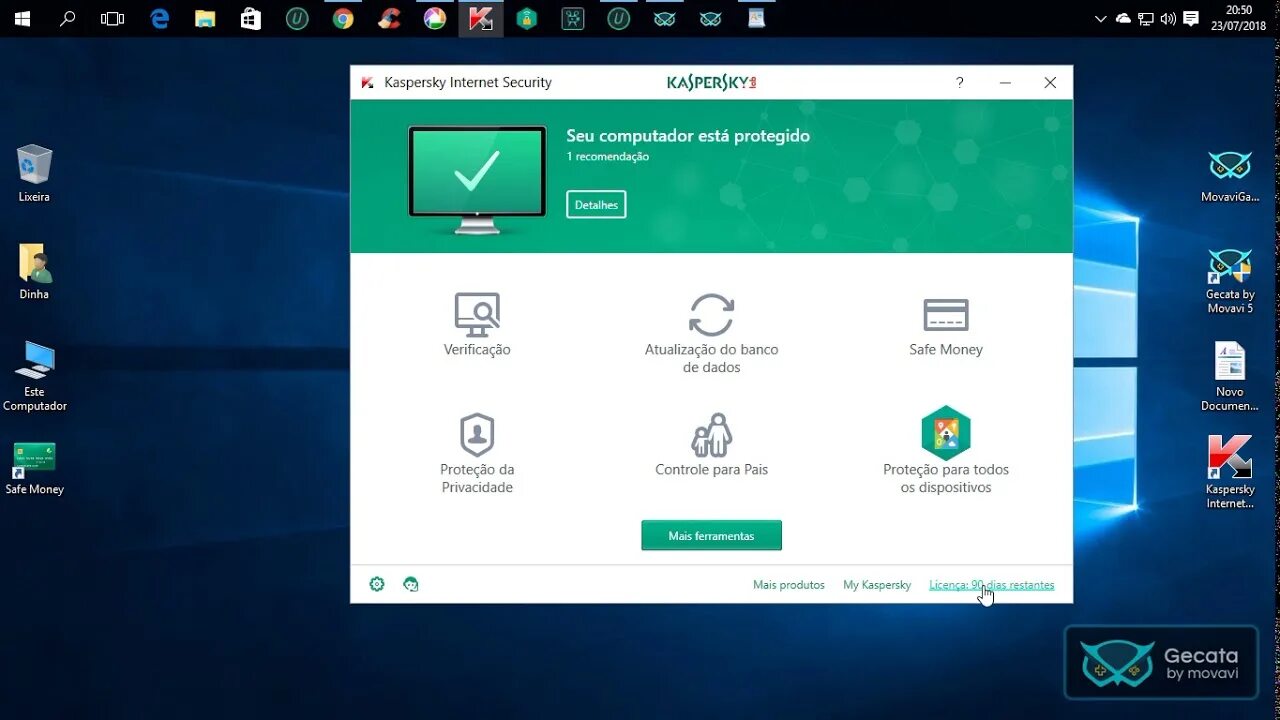Screen dimensions: 1280x720
Task: Click the Kaspersky Internet Security title icon
Action: tap(368, 83)
